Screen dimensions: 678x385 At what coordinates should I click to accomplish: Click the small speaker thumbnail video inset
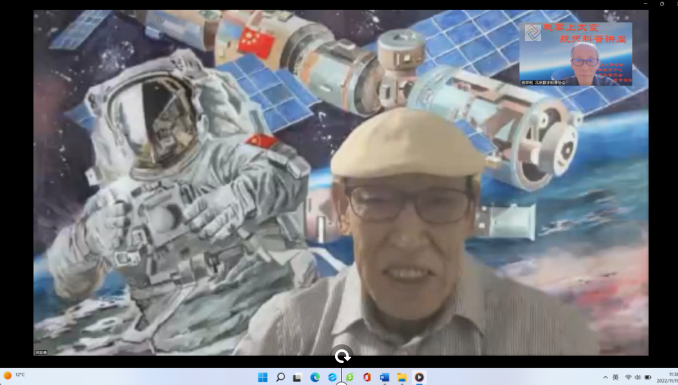(x=576, y=54)
